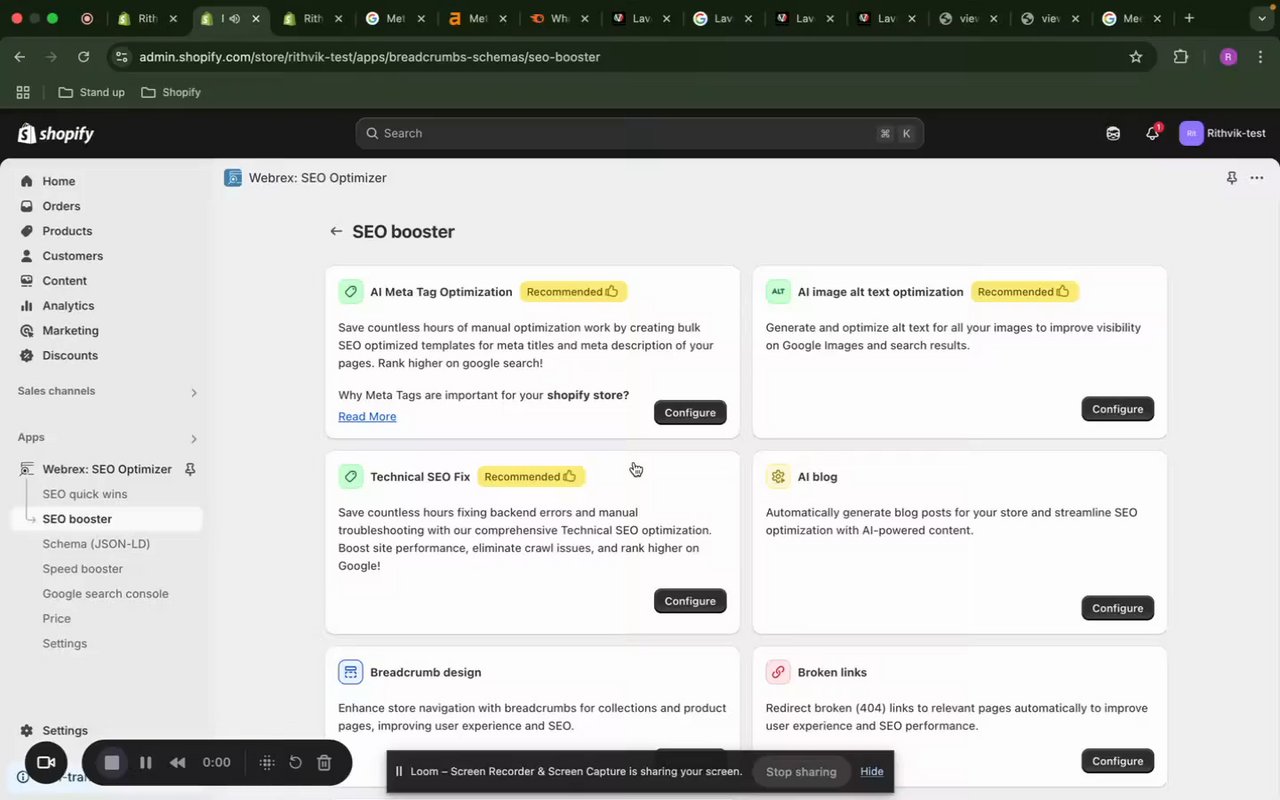
Task: Click the AI blog gear icon
Action: tap(778, 477)
